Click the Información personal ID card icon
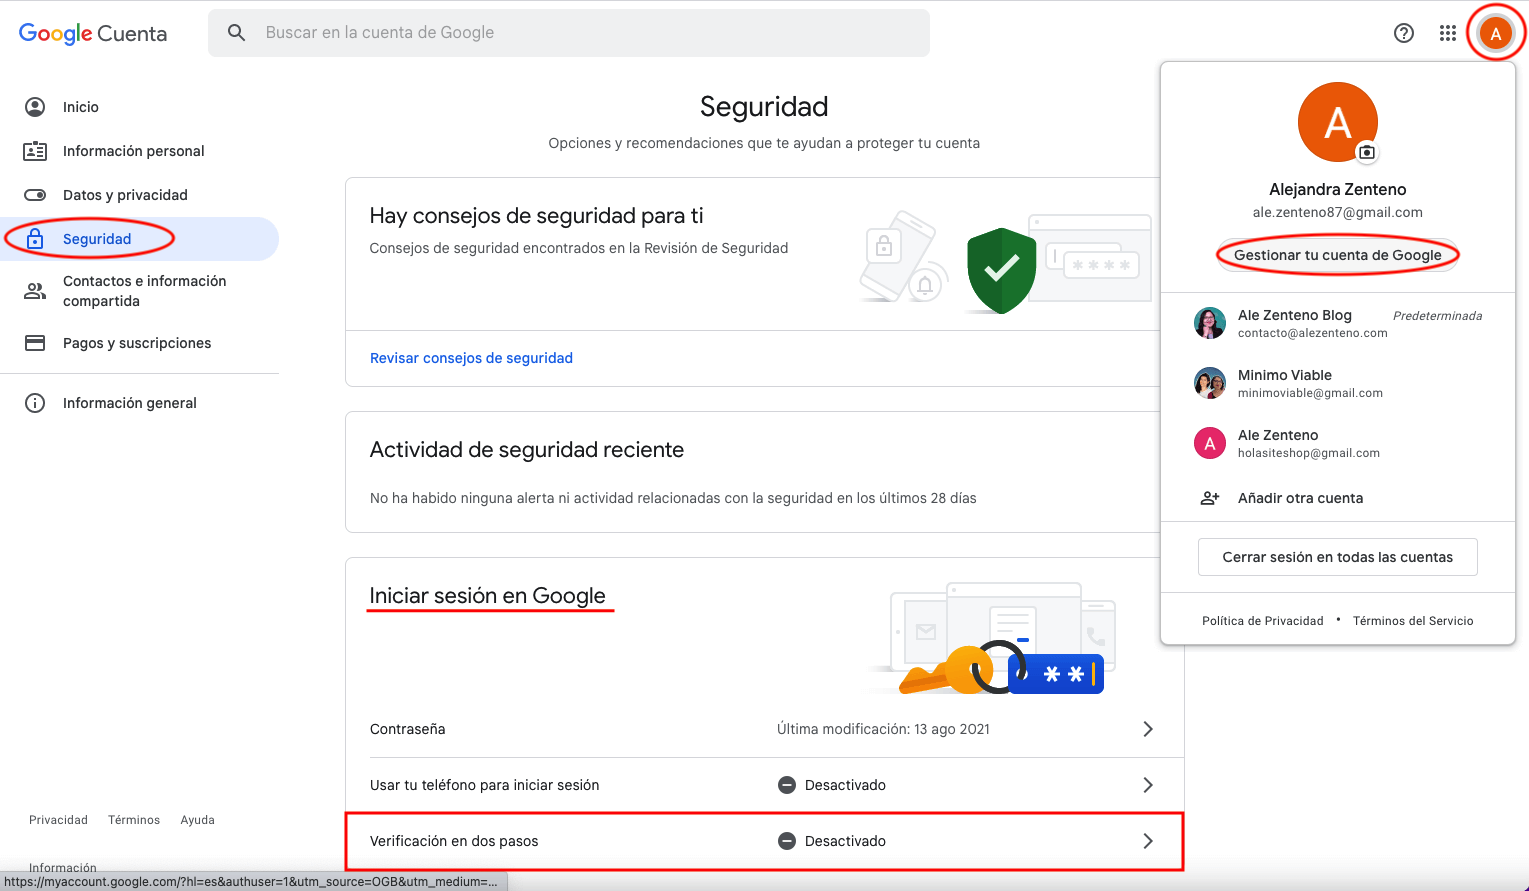Screen dimensions: 1529x891 [35, 151]
